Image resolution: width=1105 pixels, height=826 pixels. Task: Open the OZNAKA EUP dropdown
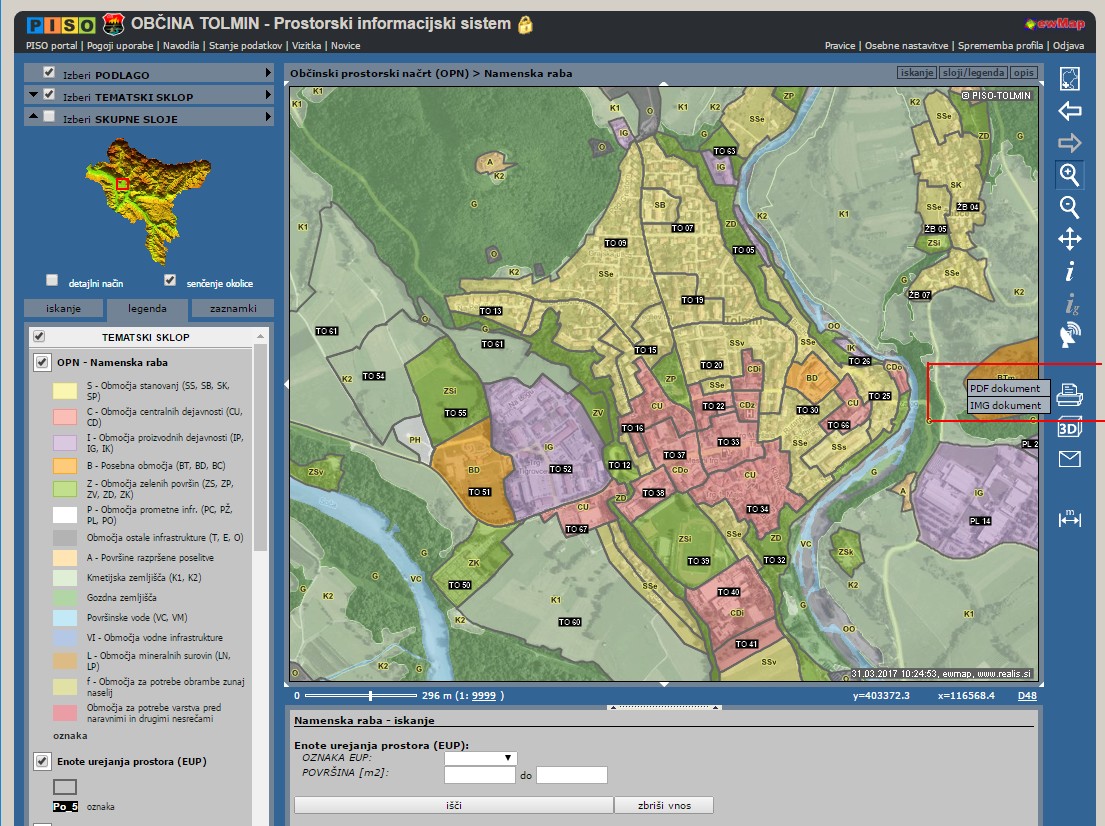click(x=481, y=758)
